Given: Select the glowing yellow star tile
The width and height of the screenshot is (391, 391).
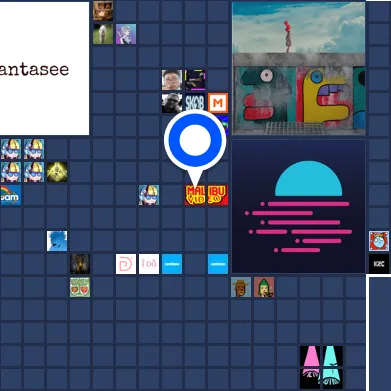Looking at the screenshot, I should [x=57, y=172].
